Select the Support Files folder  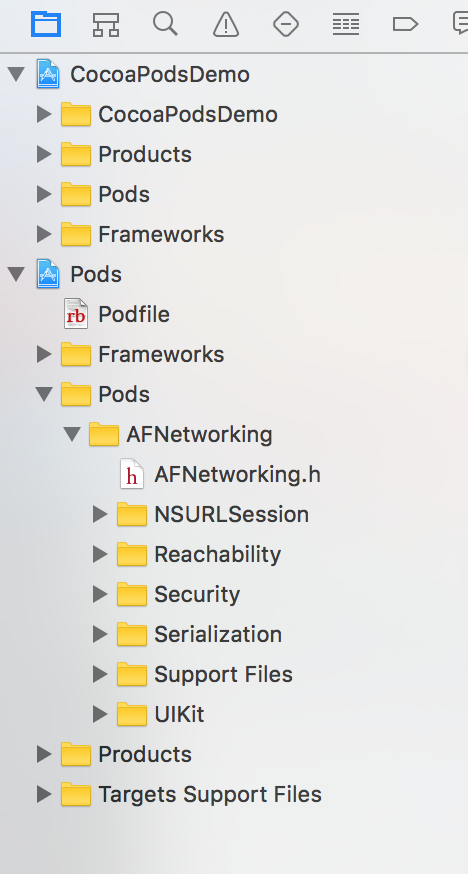(204, 674)
